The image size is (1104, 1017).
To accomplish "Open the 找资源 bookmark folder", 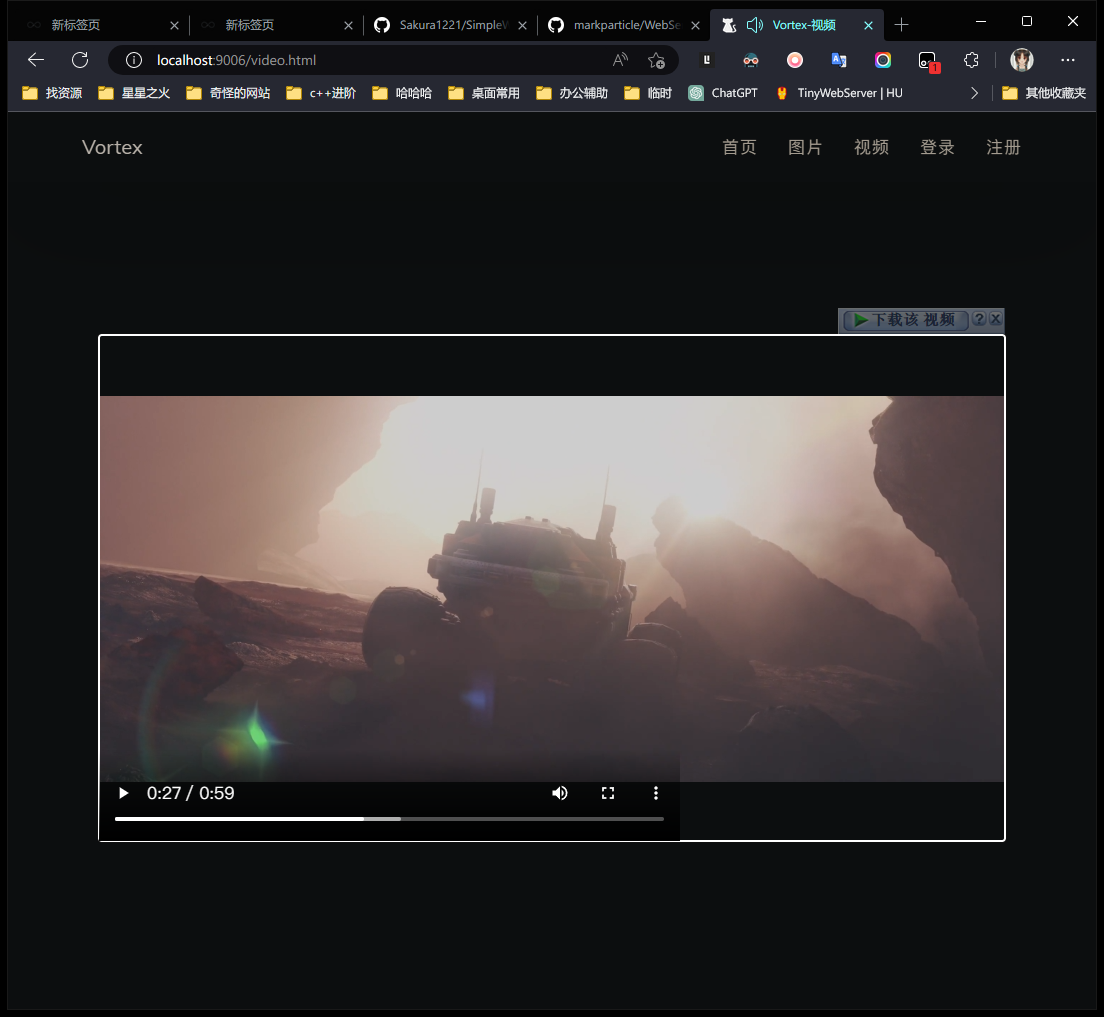I will pyautogui.click(x=52, y=93).
